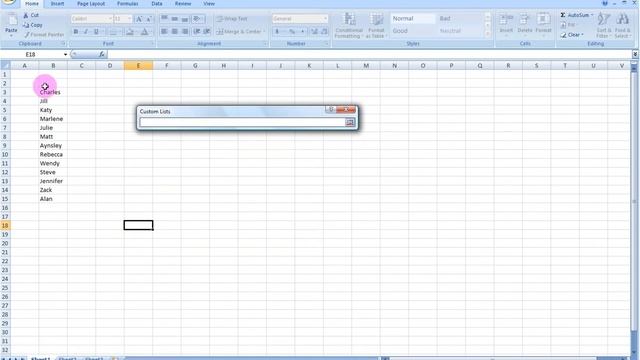Click the Increase Font Size icon

point(139,19)
